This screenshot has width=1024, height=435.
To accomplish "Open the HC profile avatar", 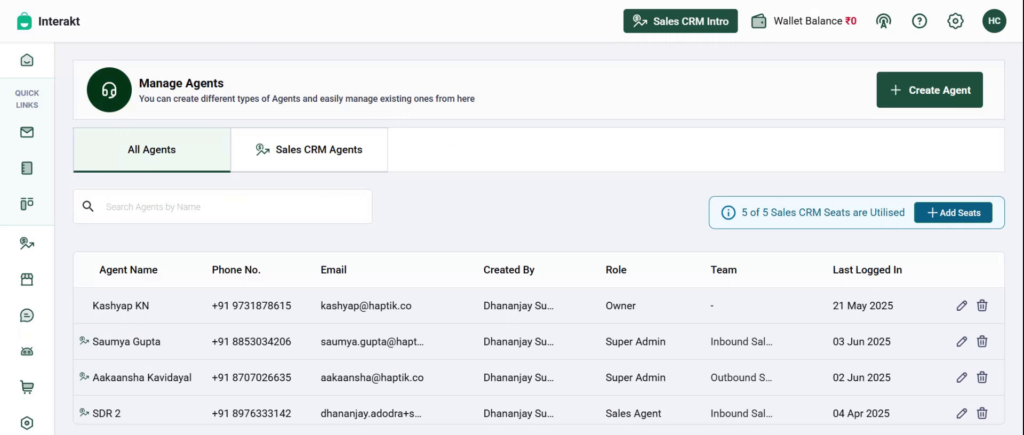I will (994, 21).
